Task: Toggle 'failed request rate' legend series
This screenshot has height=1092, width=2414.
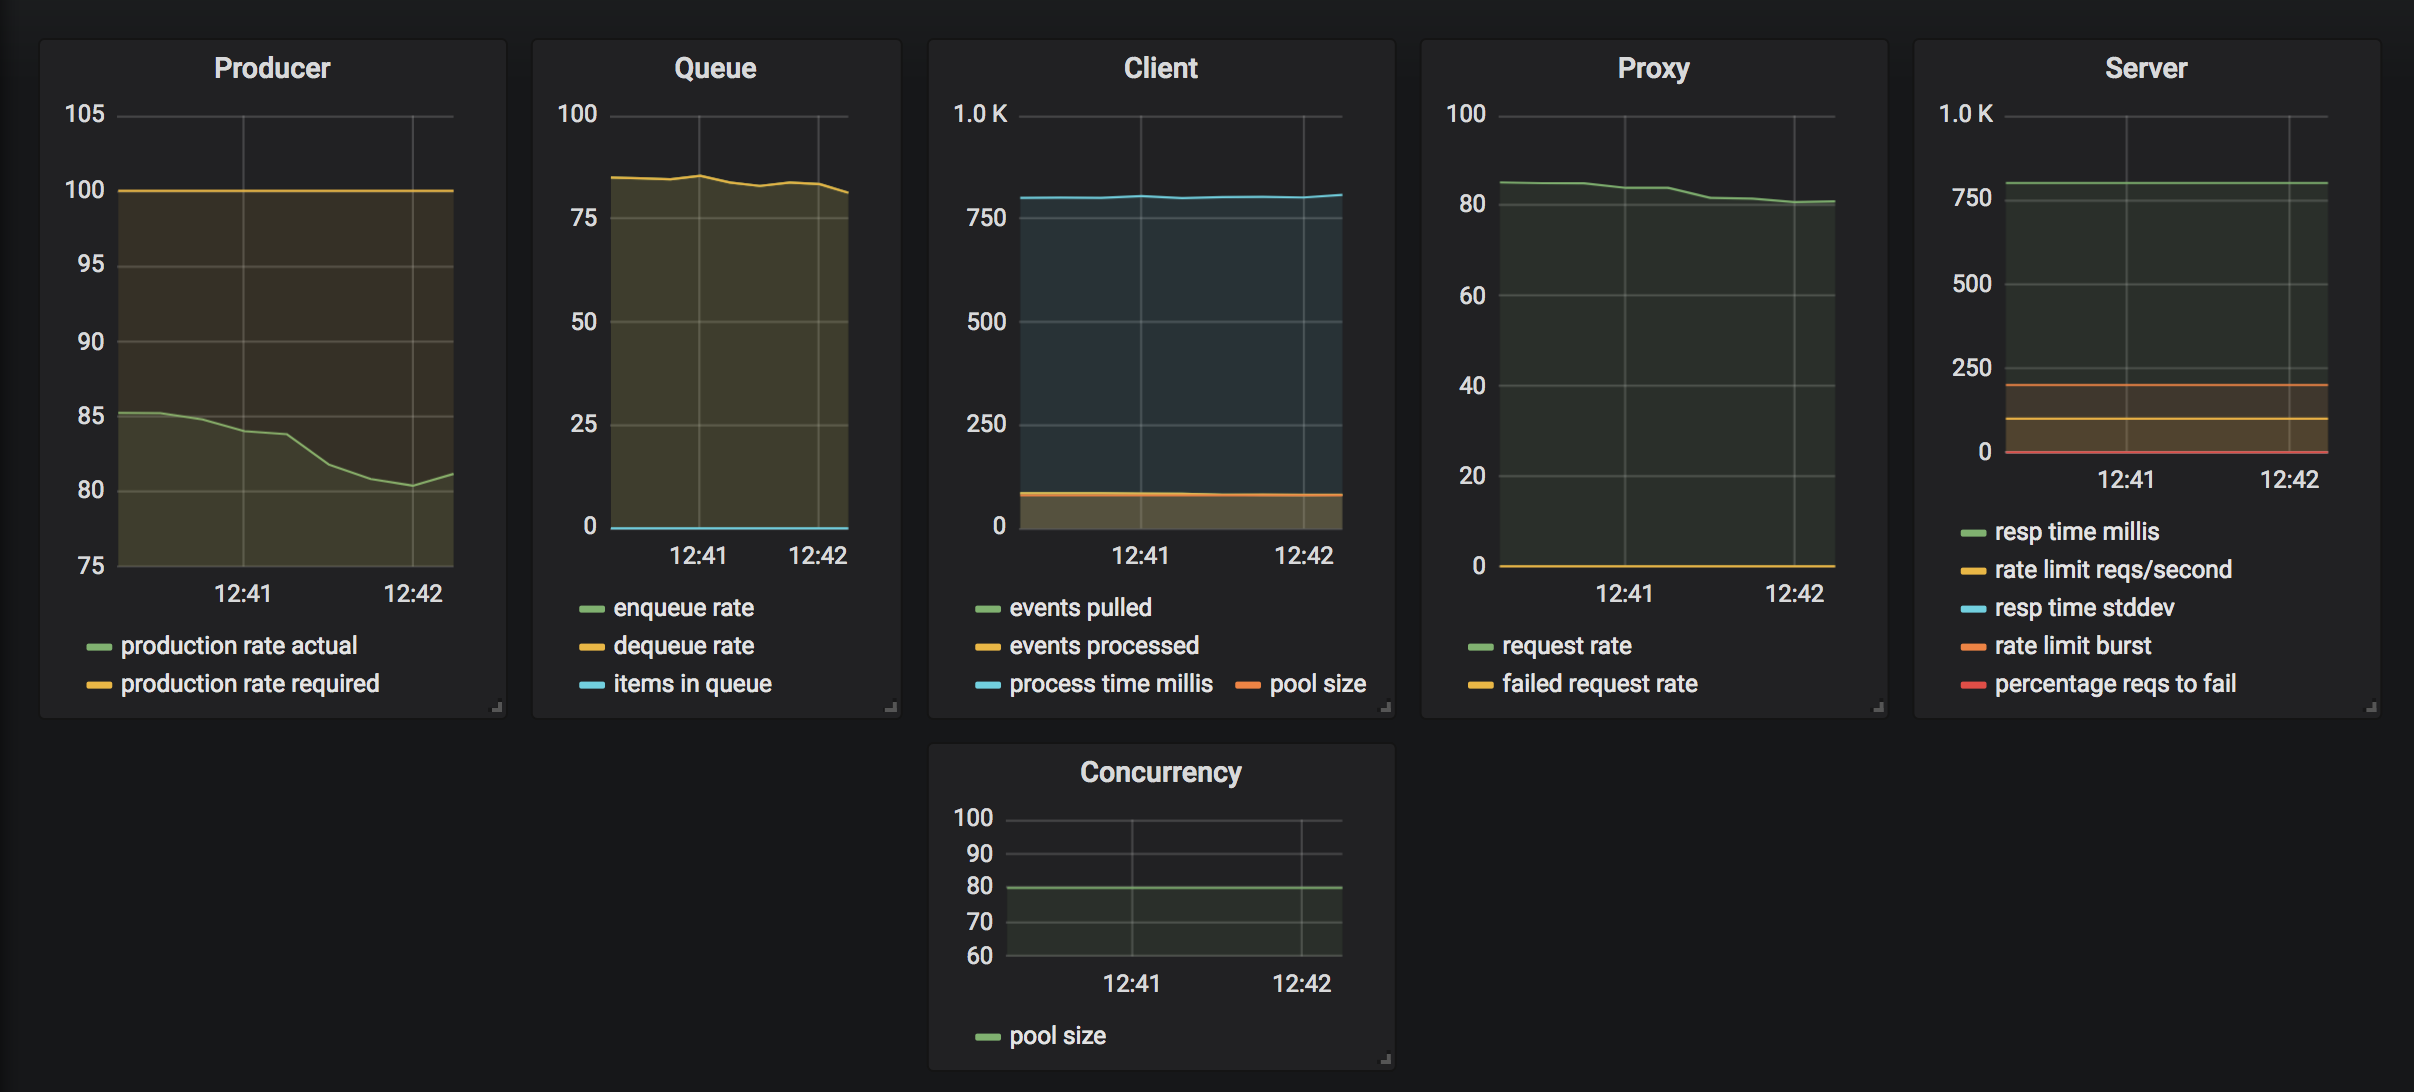Action: 1599,684
